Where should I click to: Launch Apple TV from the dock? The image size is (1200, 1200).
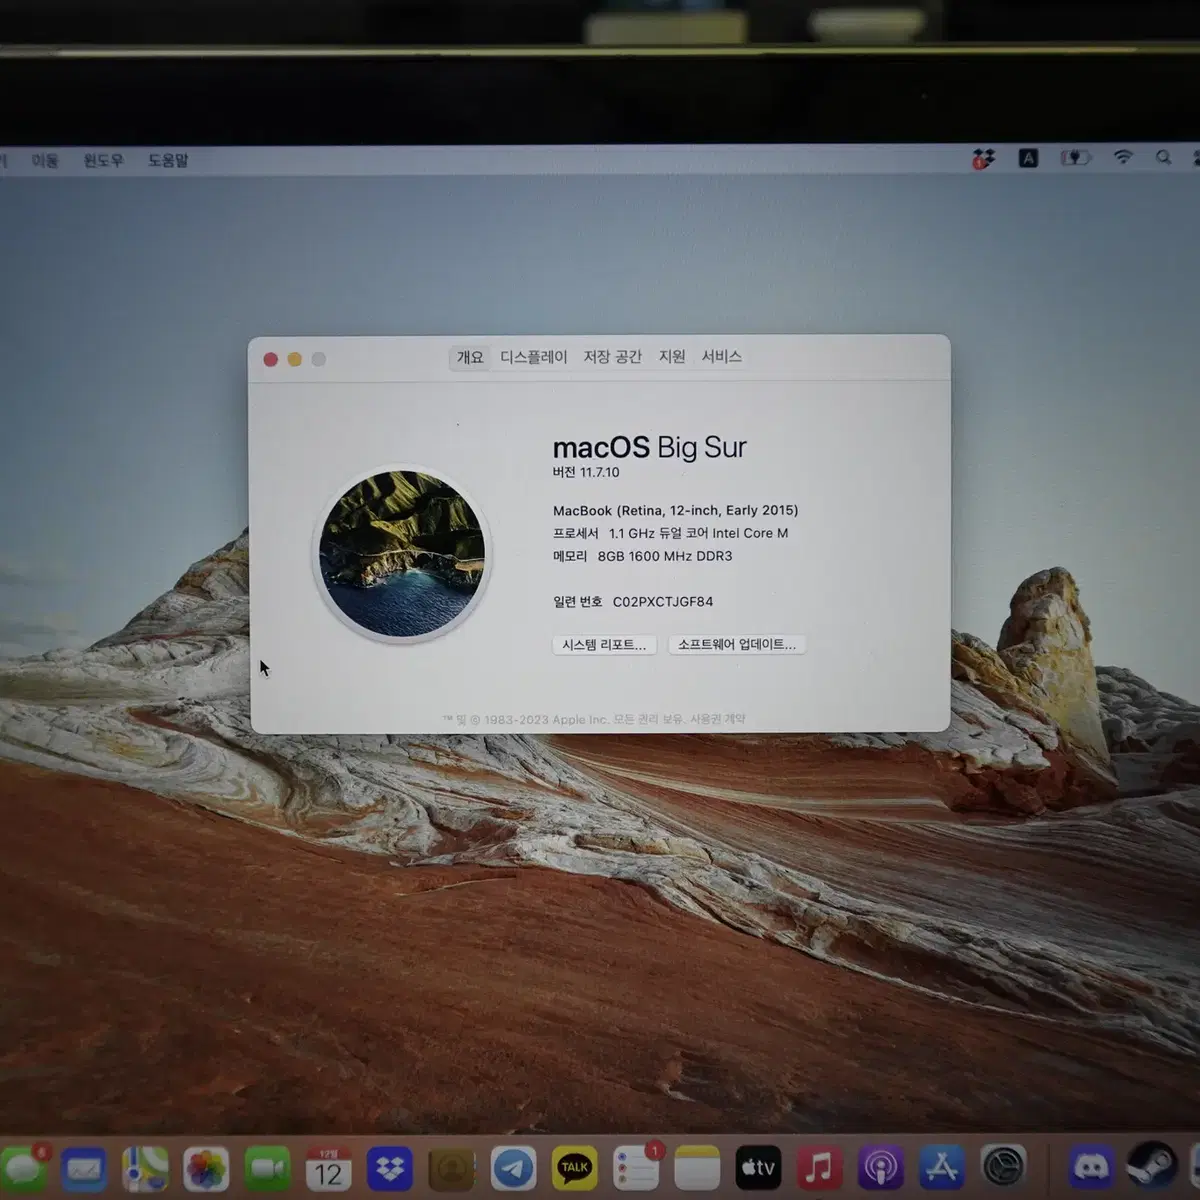point(758,1168)
